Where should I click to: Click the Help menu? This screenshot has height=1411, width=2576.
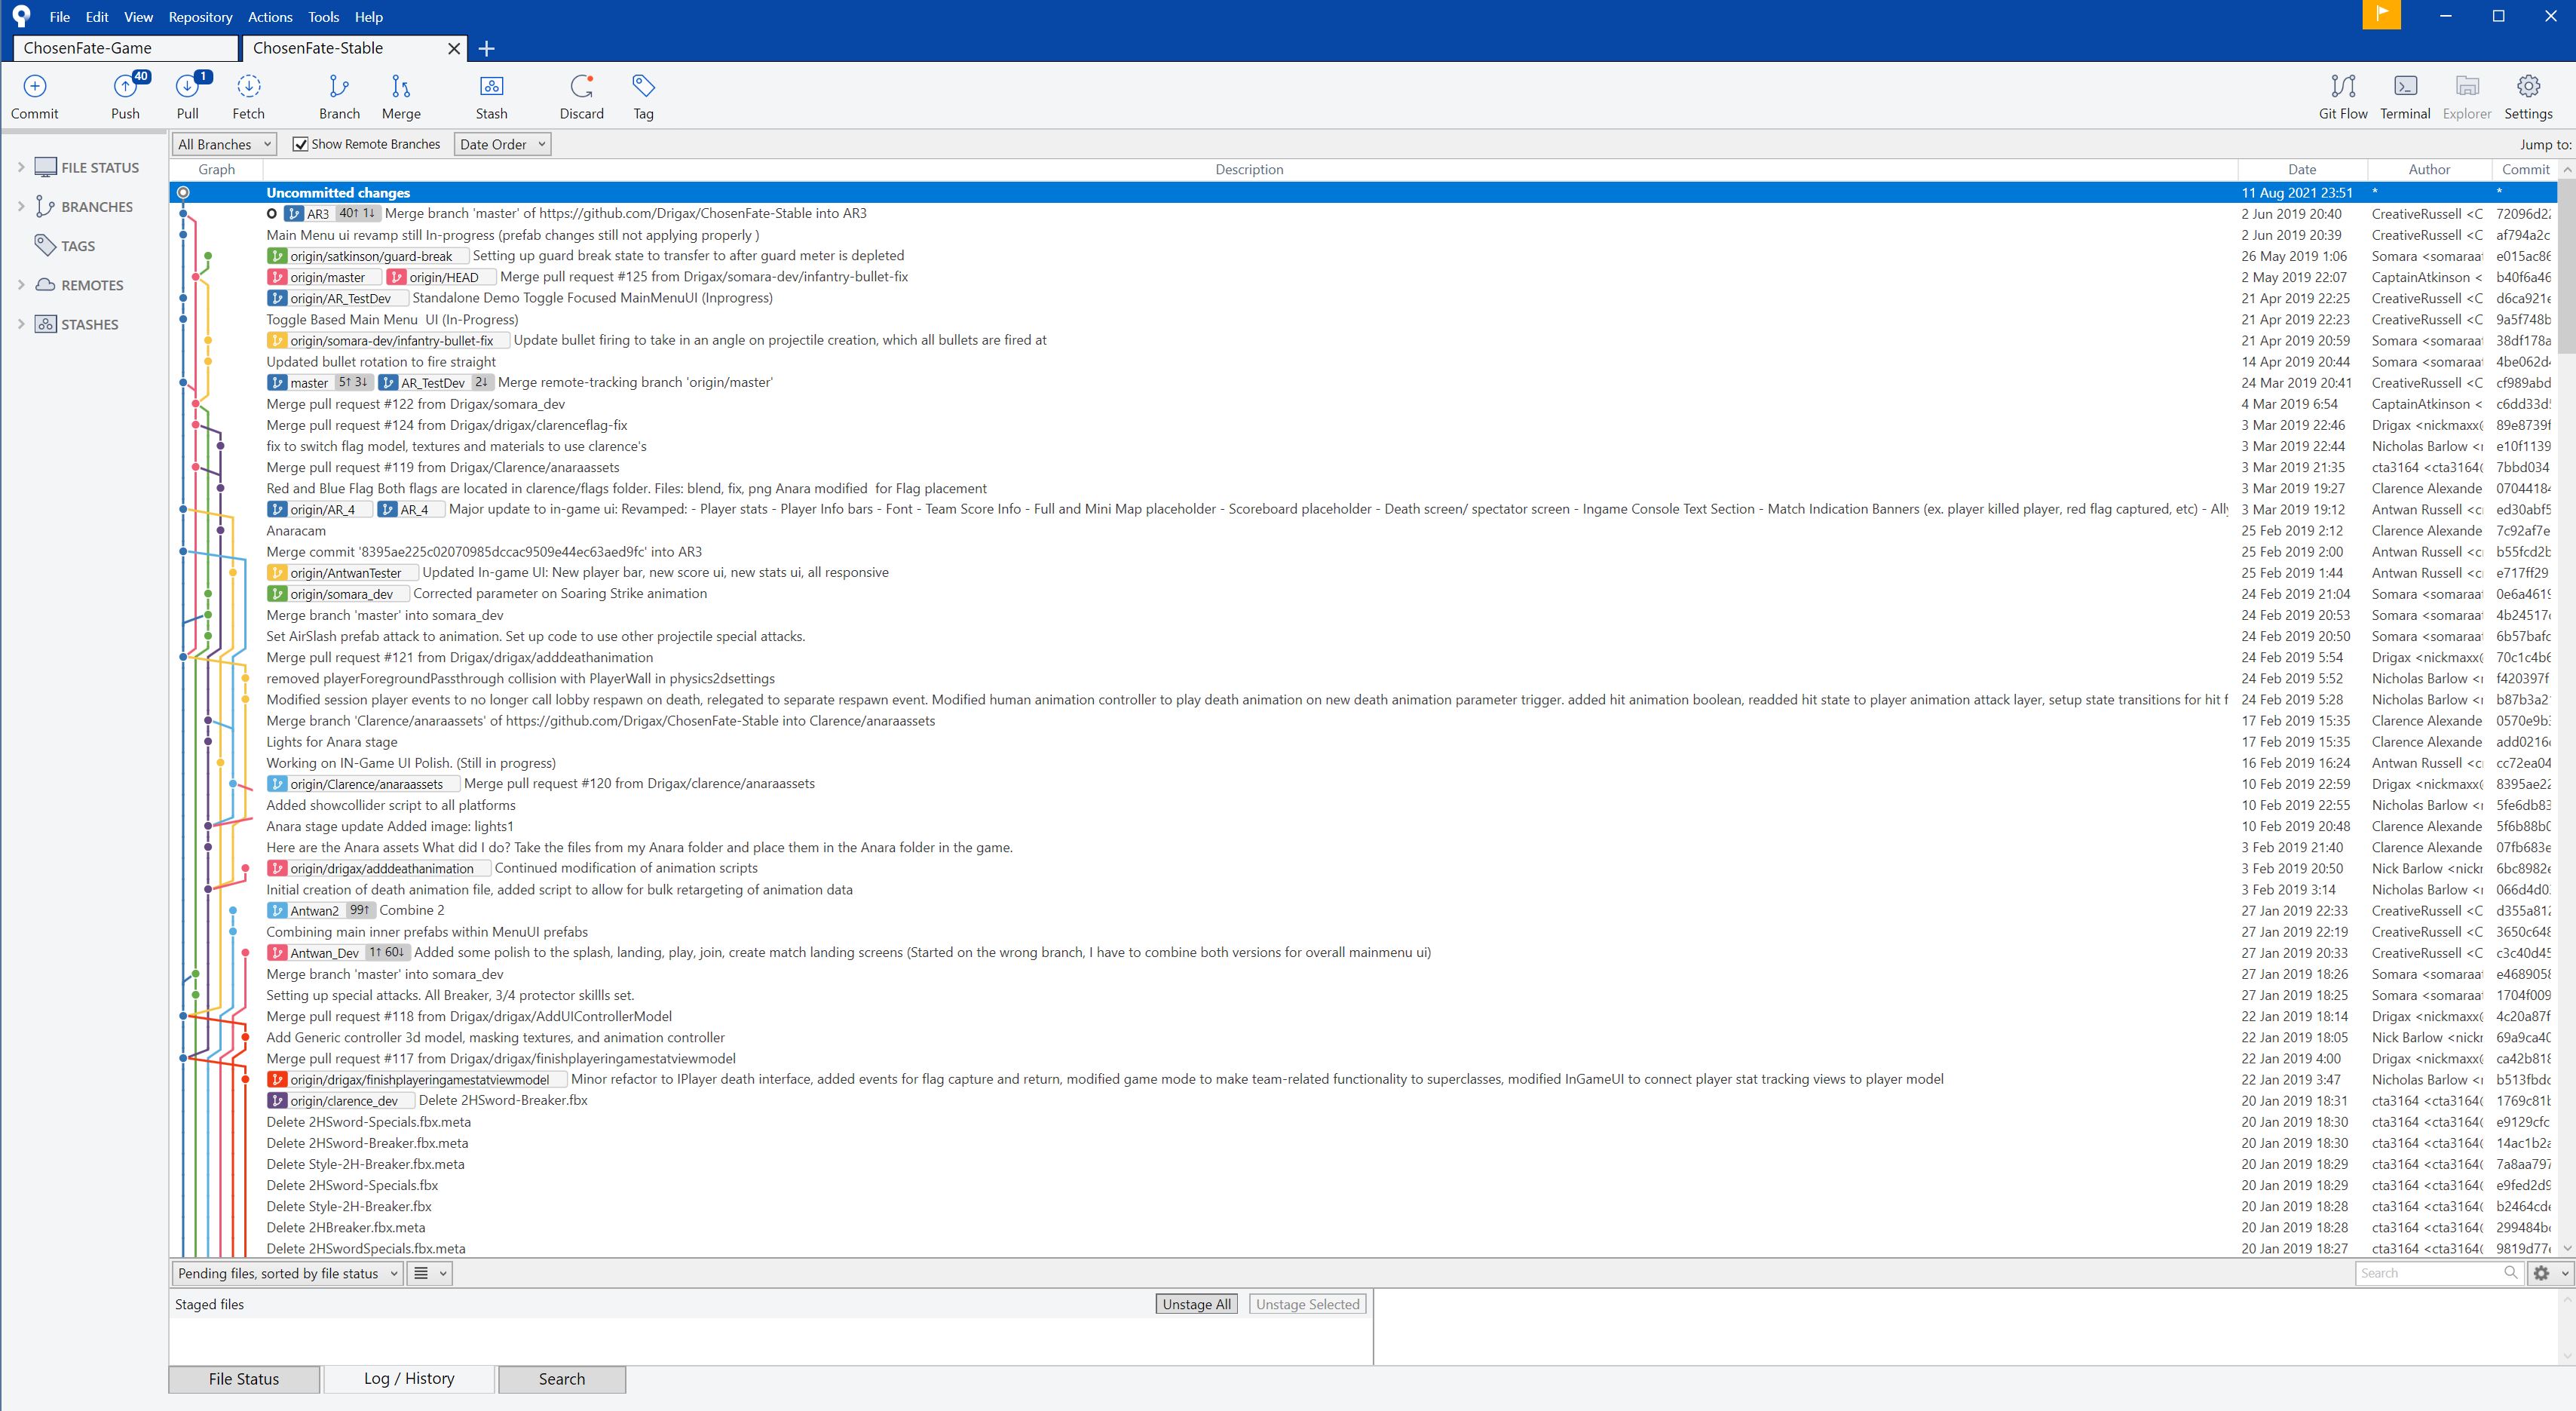(x=369, y=17)
